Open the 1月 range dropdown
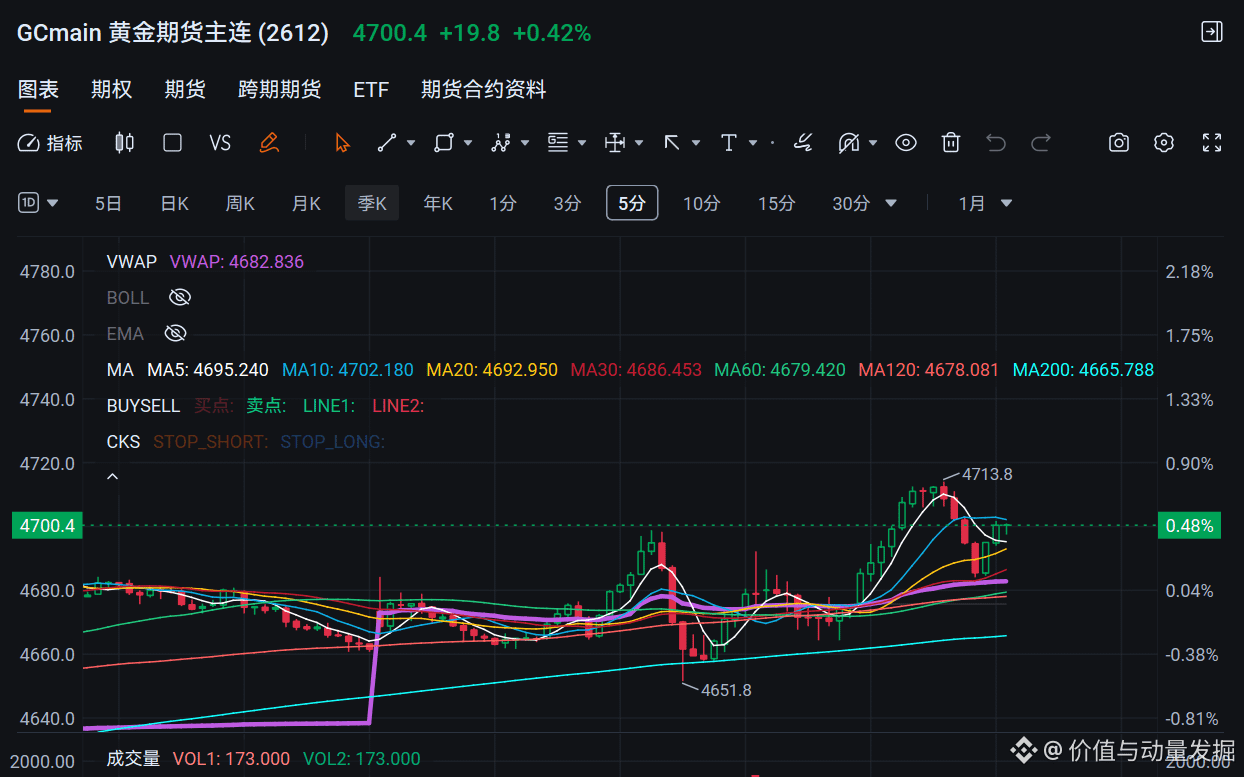 986,203
